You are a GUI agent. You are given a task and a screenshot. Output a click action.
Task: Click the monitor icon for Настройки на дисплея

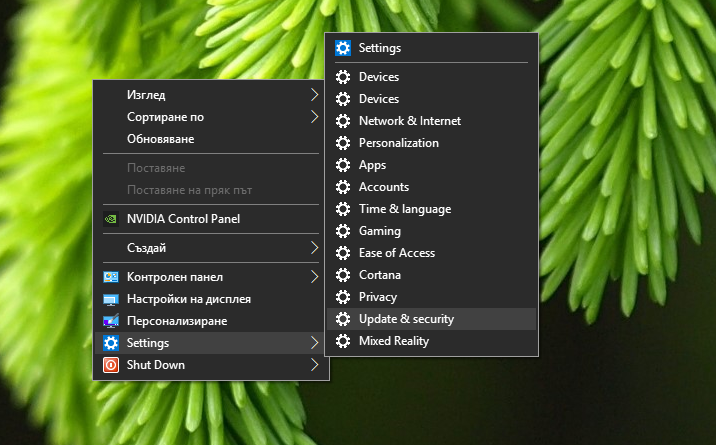111,299
